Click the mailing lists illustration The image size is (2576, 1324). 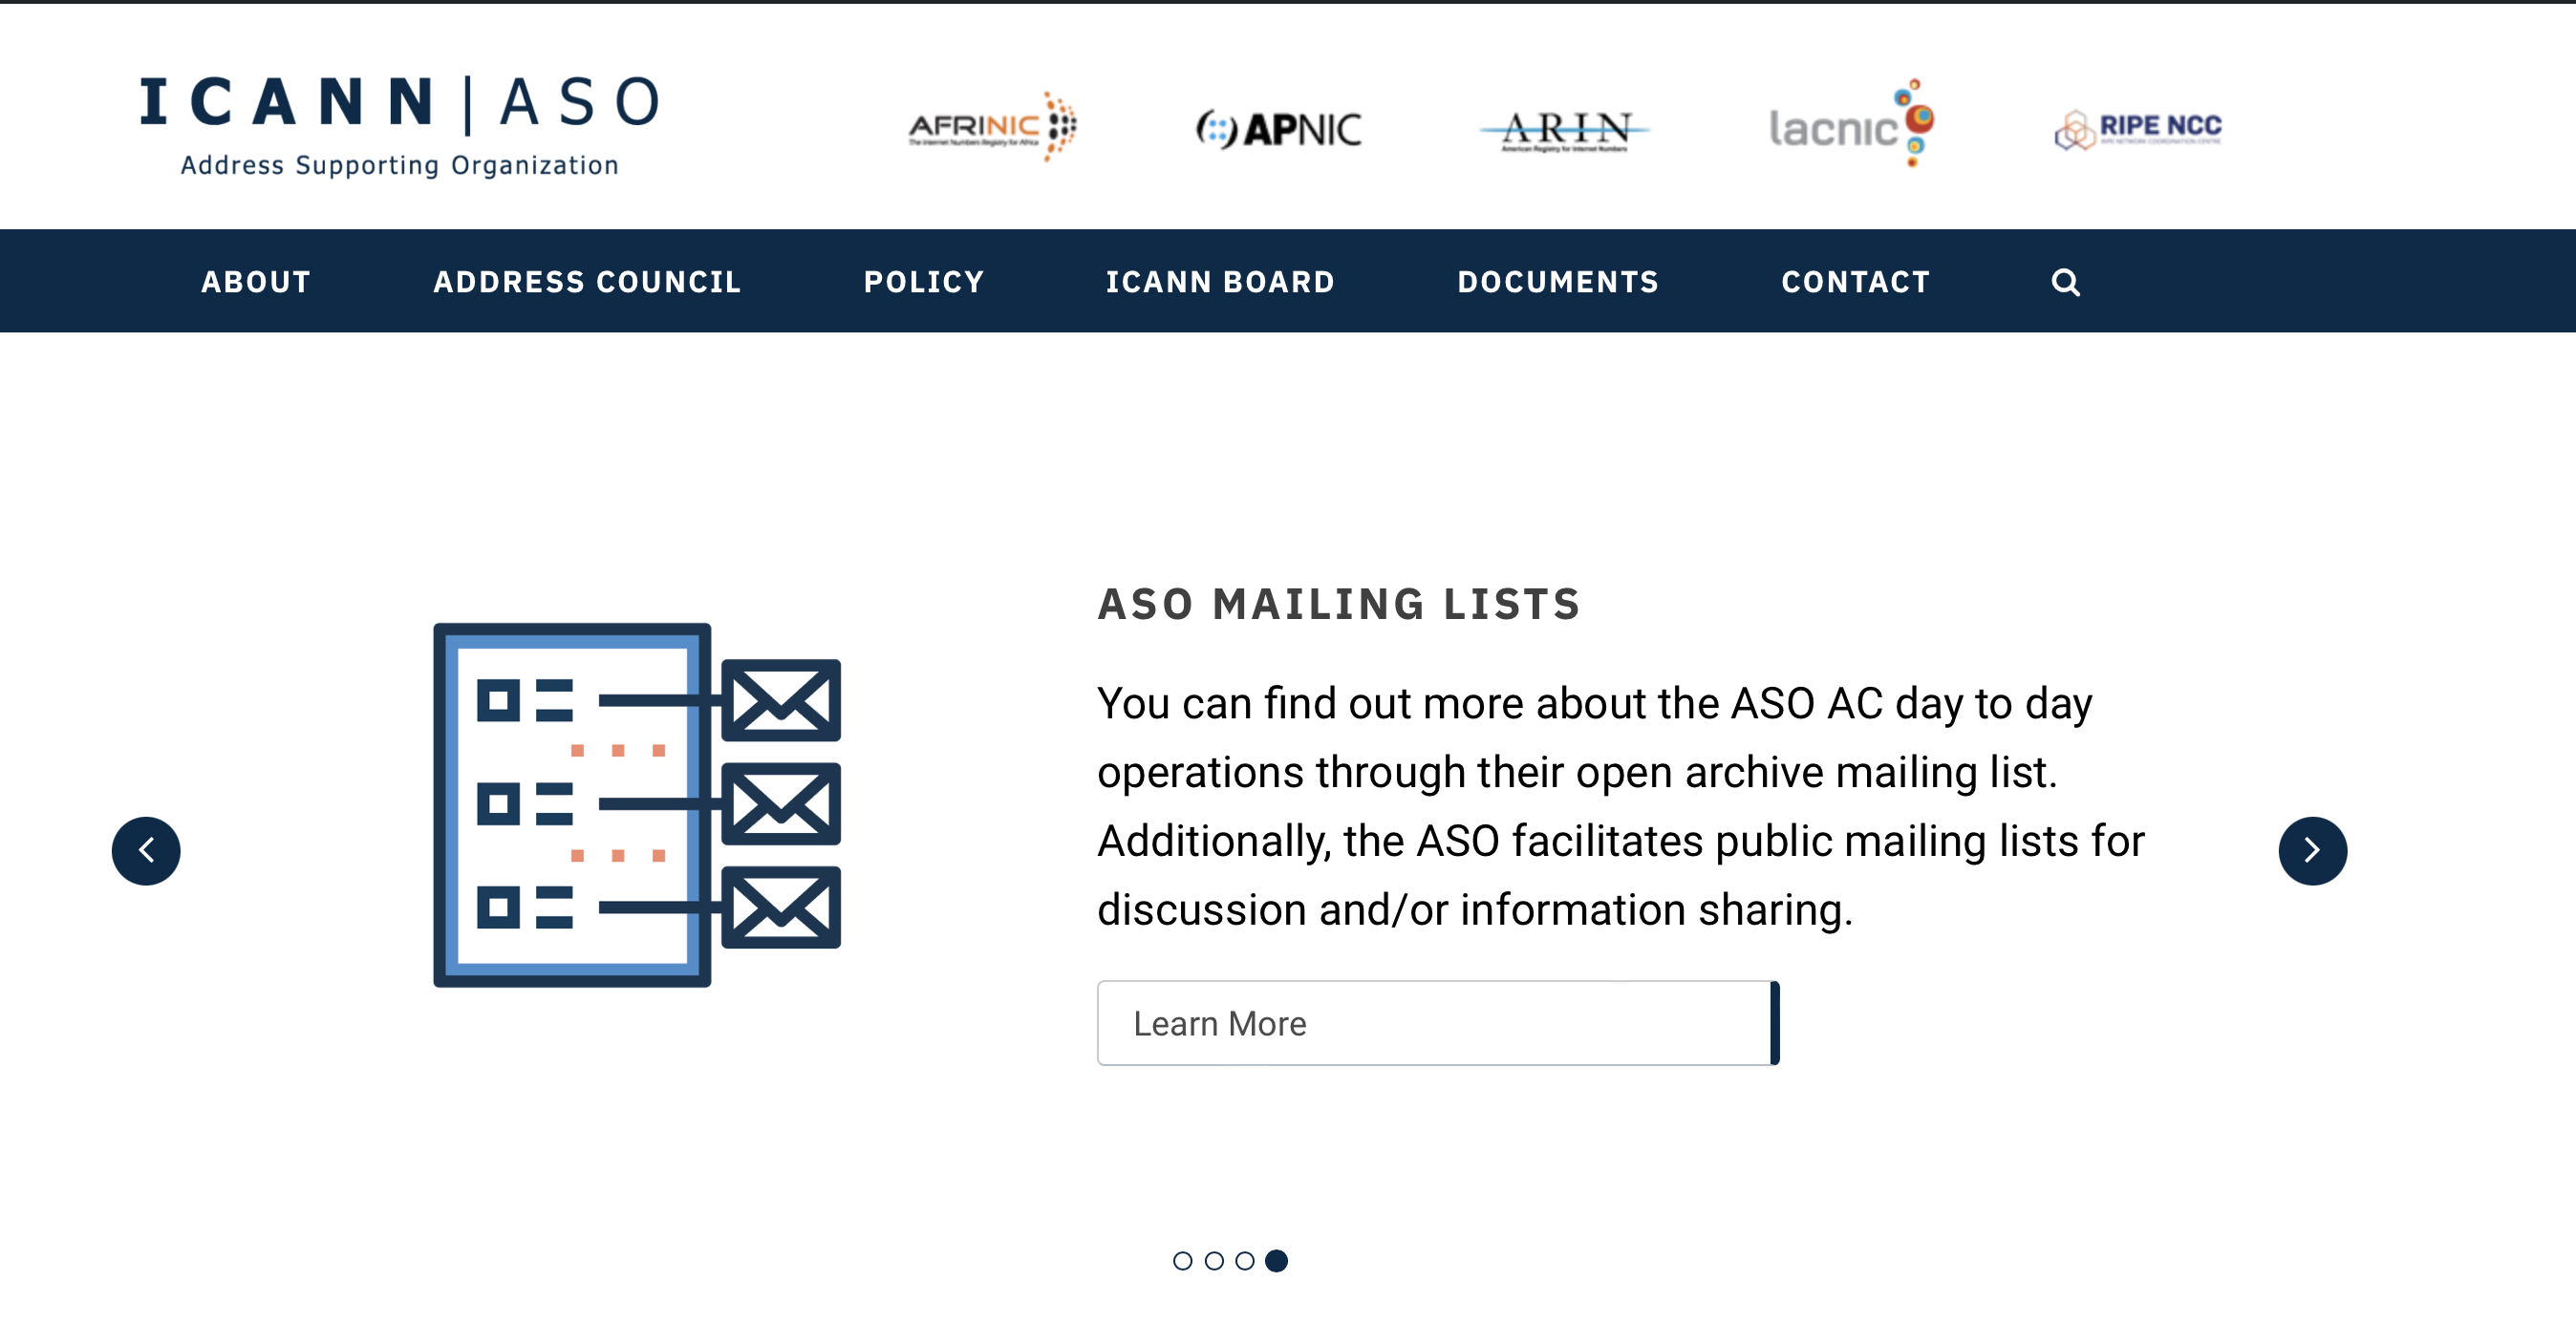click(x=637, y=805)
